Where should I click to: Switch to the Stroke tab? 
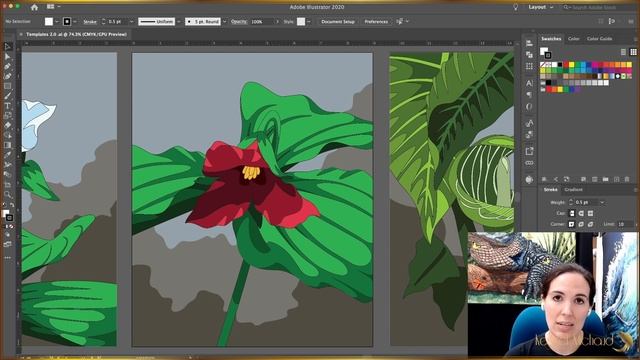pos(550,190)
